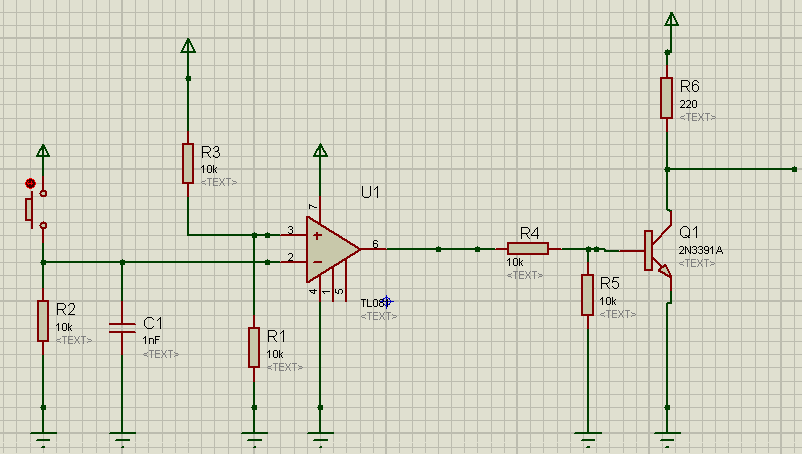The image size is (802, 454).
Task: Click the C1 reference label
Action: tap(153, 323)
